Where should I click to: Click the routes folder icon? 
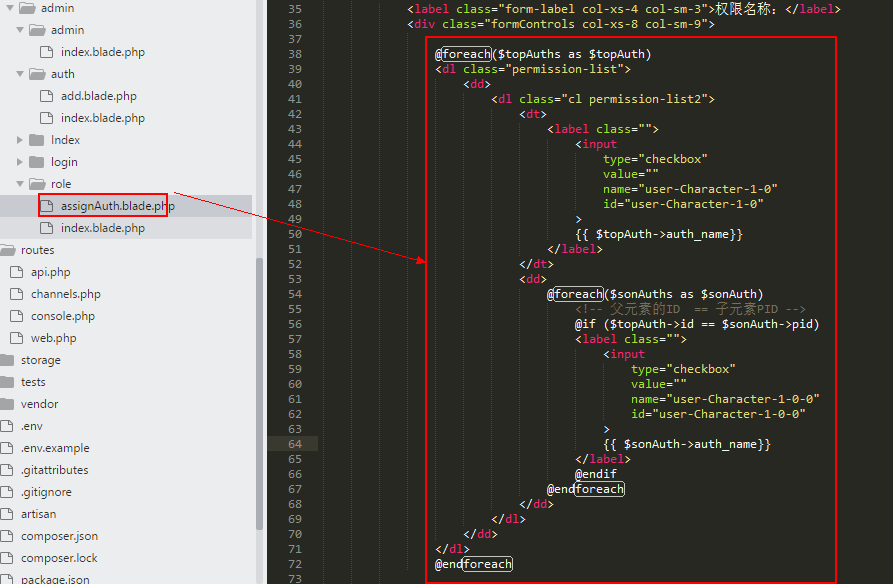click(8, 250)
